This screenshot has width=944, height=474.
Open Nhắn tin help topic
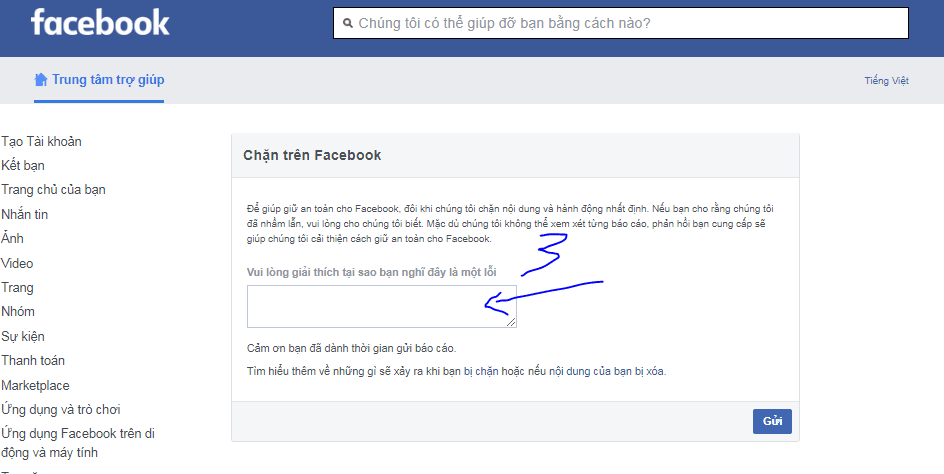point(25,214)
